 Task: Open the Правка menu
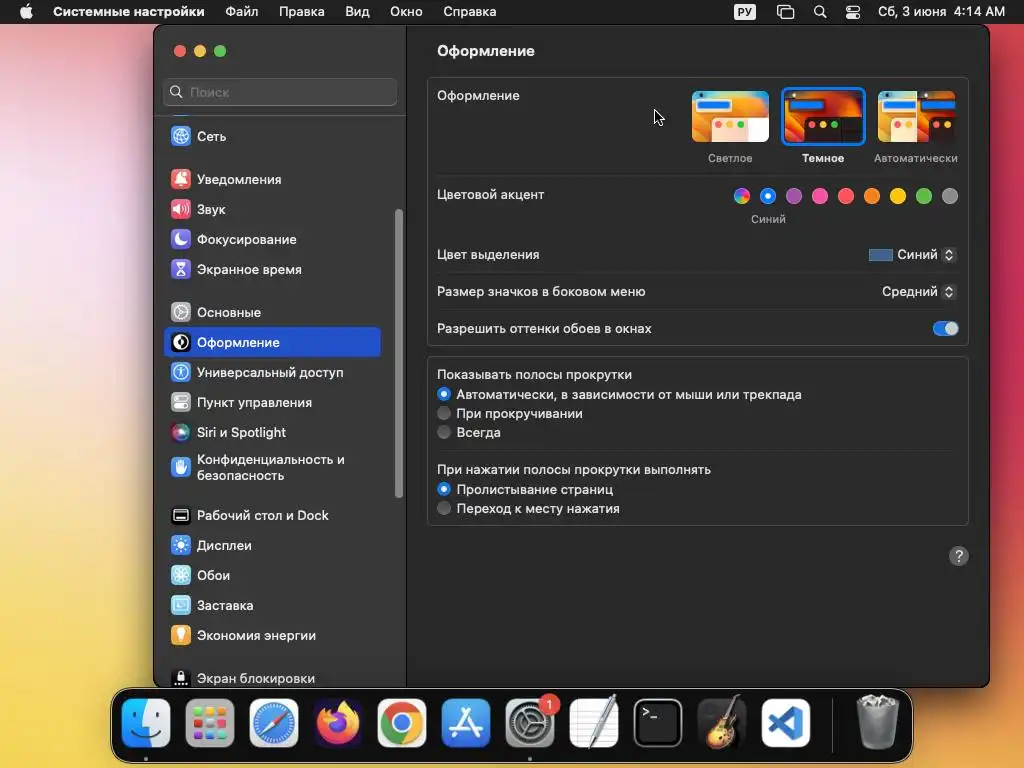pos(302,12)
